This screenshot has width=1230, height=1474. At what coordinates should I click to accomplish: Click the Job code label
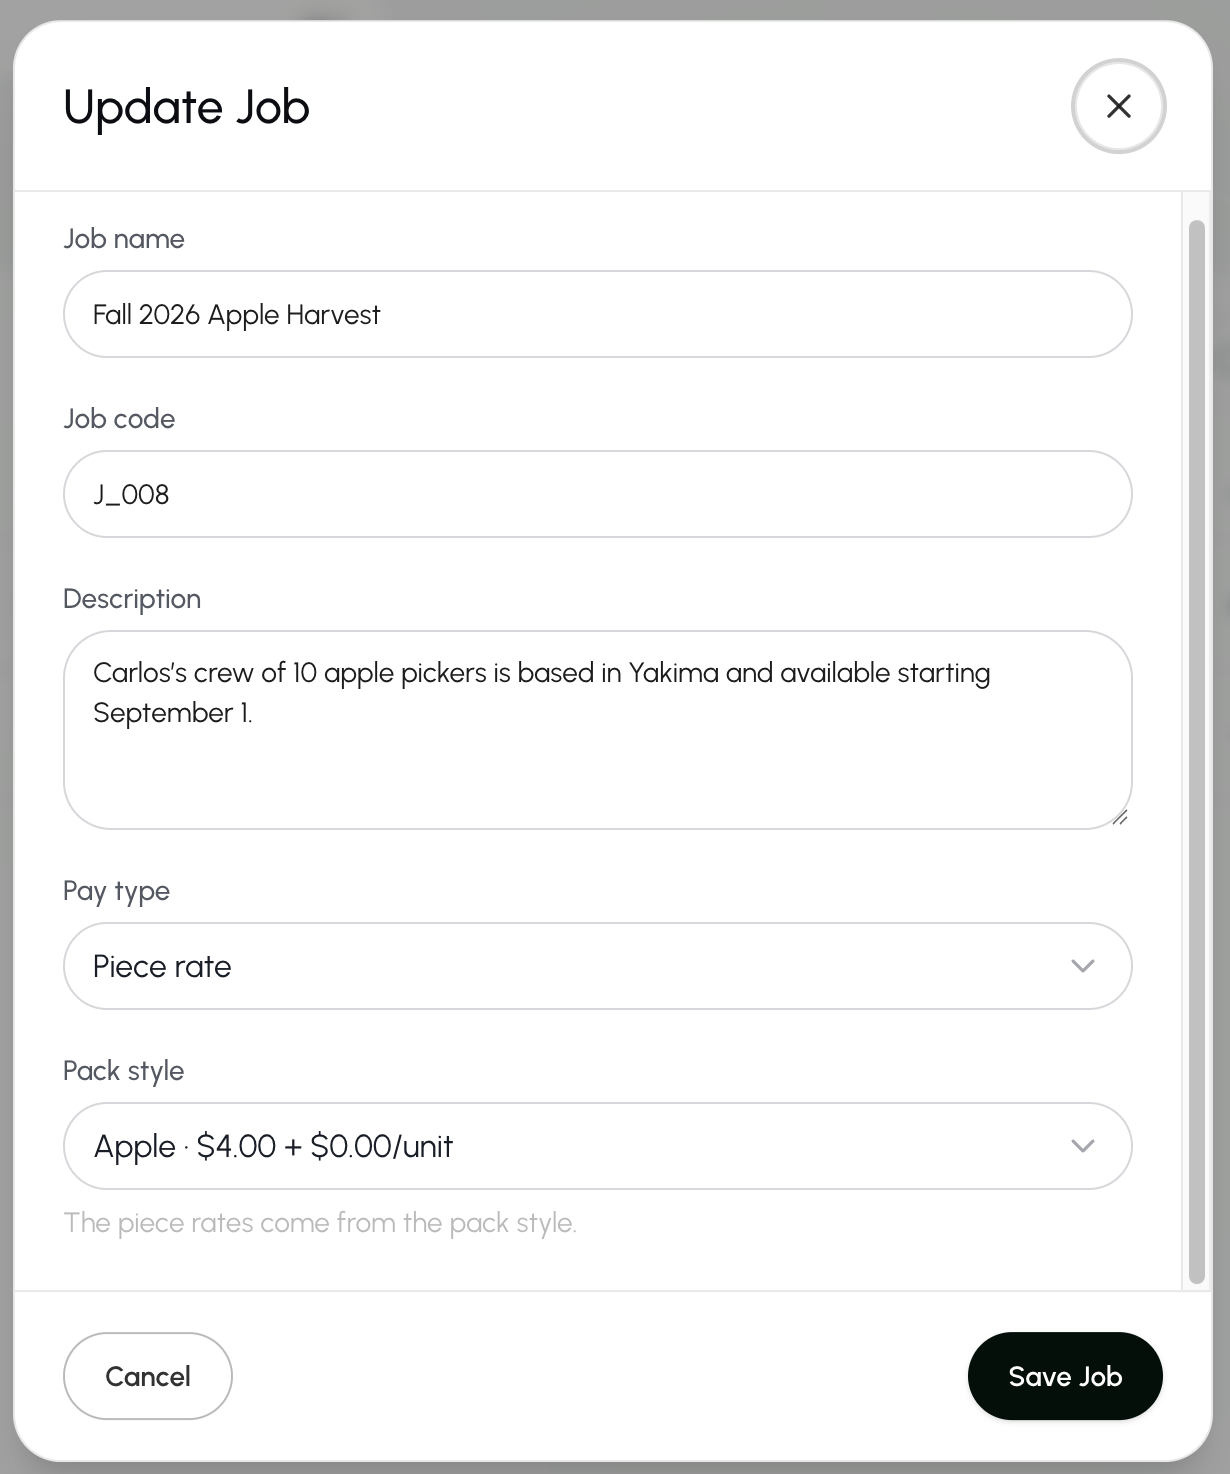[119, 419]
